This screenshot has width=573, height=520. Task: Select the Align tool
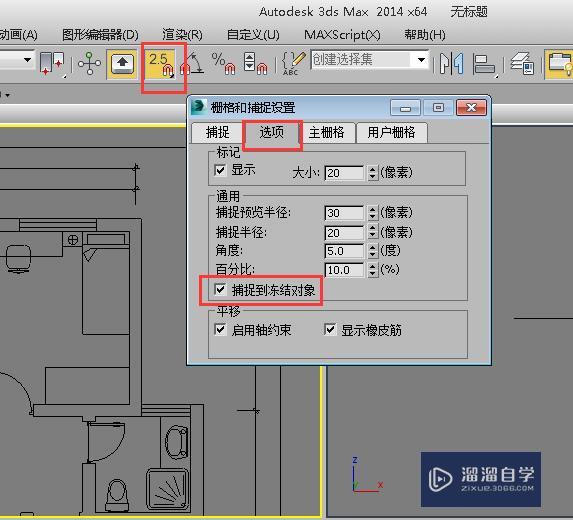[x=485, y=65]
